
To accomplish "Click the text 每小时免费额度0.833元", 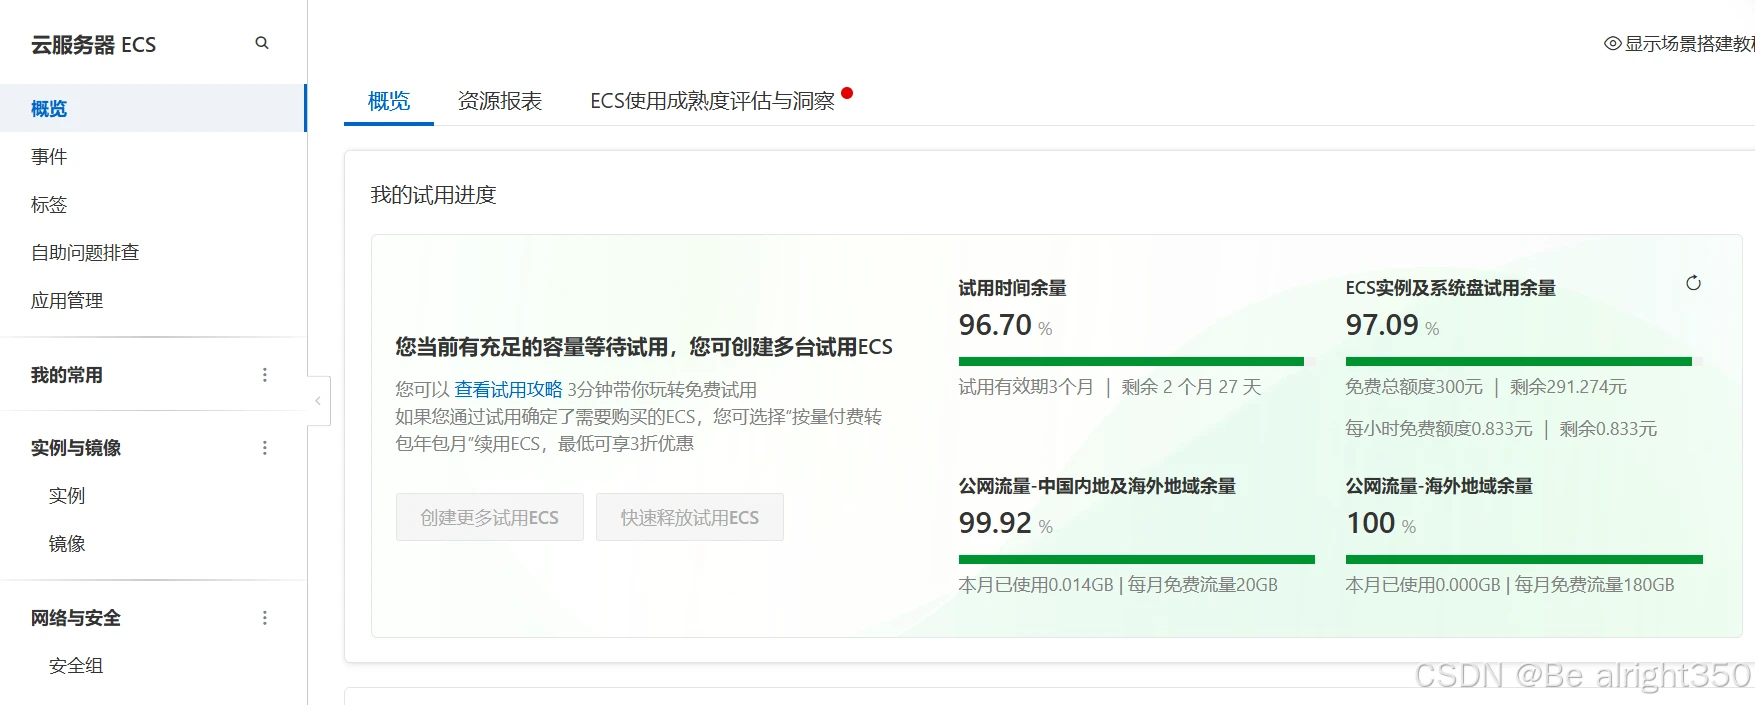I will click(x=1439, y=429).
